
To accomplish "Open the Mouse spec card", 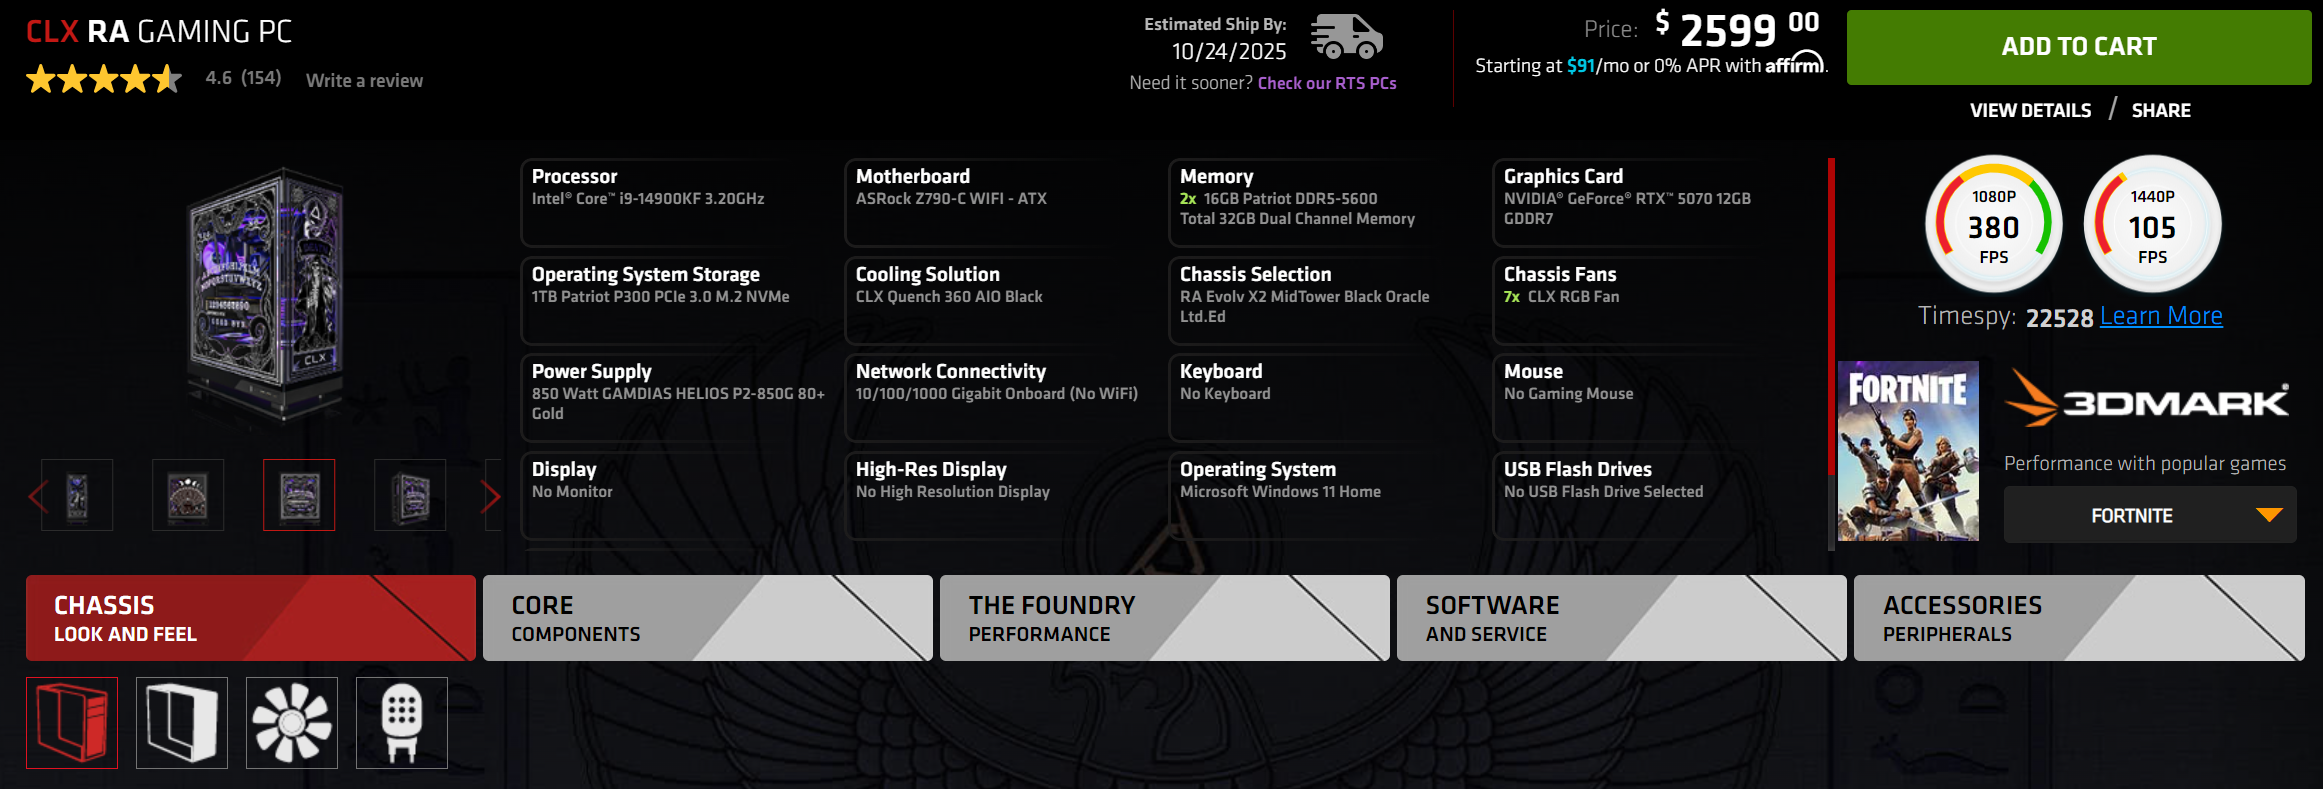I will point(1649,397).
